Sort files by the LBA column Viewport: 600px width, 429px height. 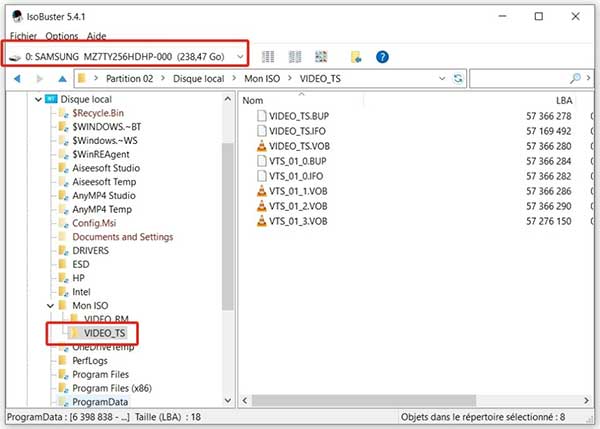(564, 100)
